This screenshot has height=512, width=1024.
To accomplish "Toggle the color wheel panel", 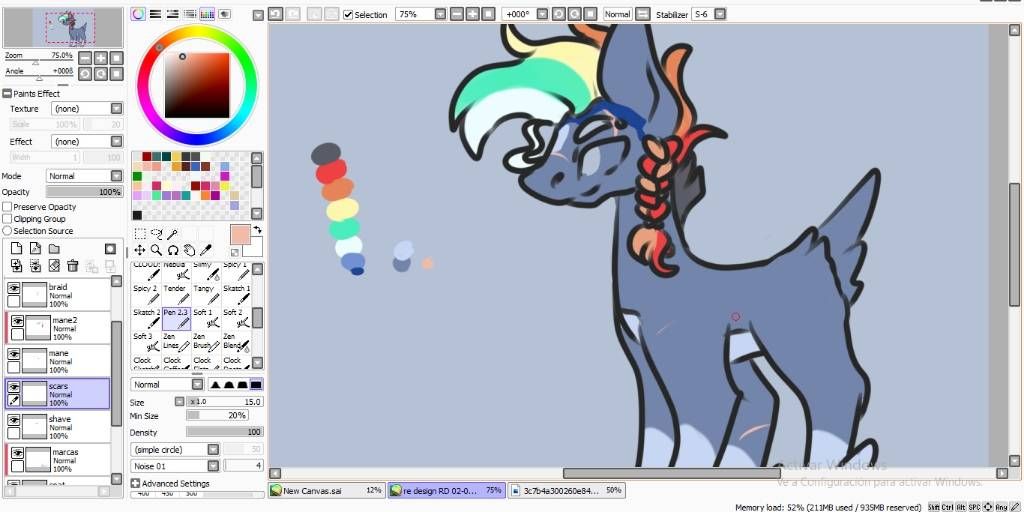I will [138, 14].
